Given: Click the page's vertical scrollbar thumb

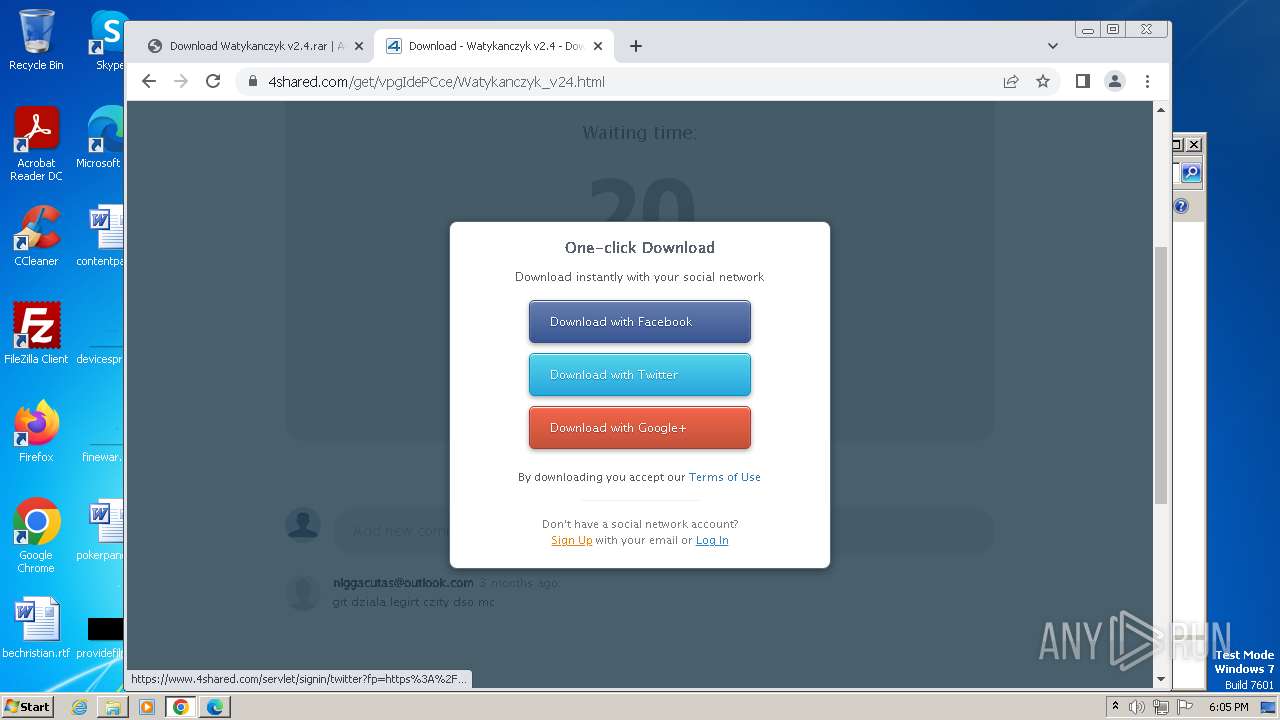Looking at the screenshot, I should (x=1161, y=375).
